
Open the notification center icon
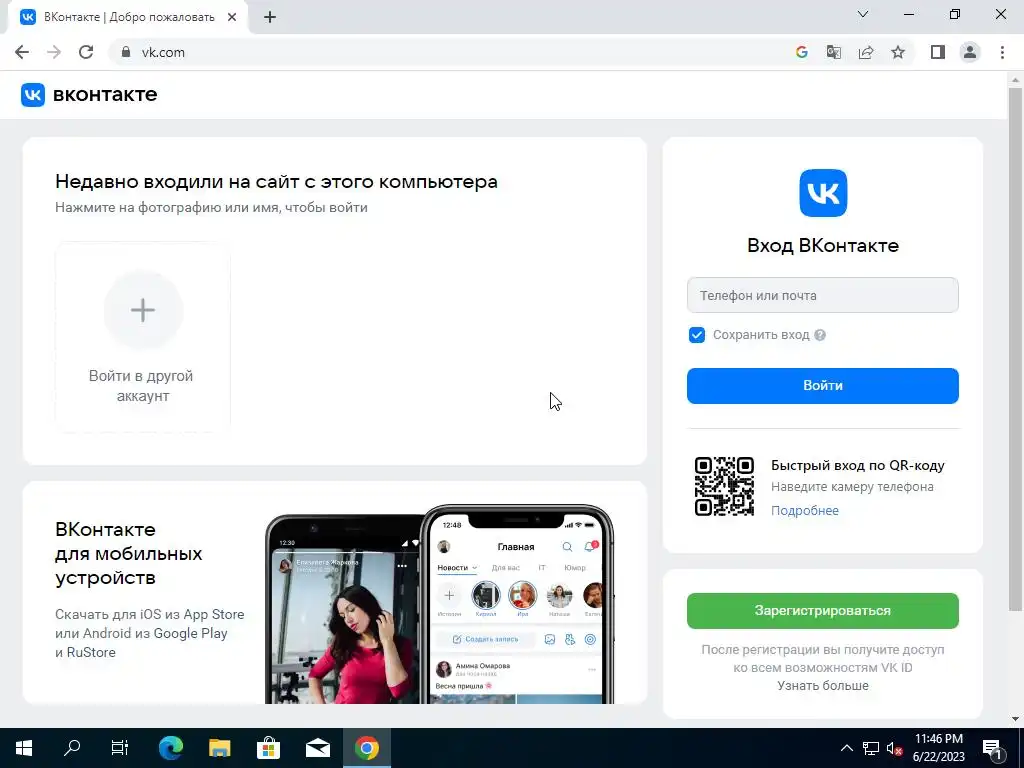click(992, 748)
